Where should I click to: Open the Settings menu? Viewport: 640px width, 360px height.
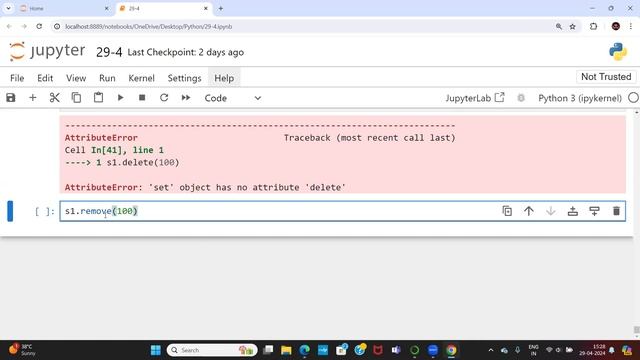click(x=184, y=78)
